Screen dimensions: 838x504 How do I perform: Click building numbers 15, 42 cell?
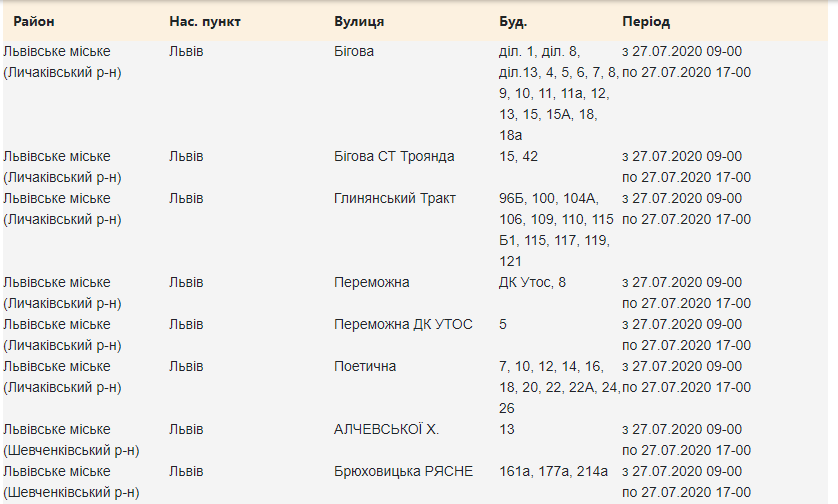coord(518,156)
